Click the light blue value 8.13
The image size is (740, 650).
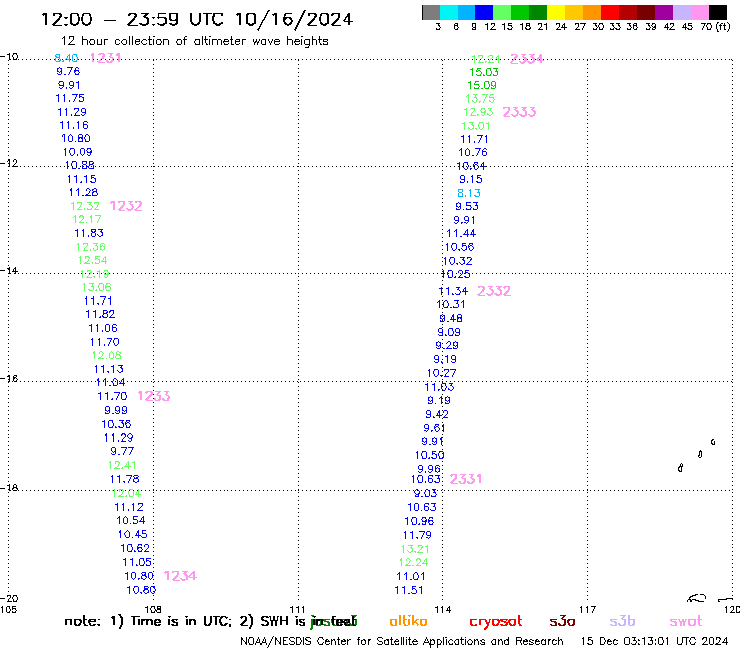[x=469, y=193]
